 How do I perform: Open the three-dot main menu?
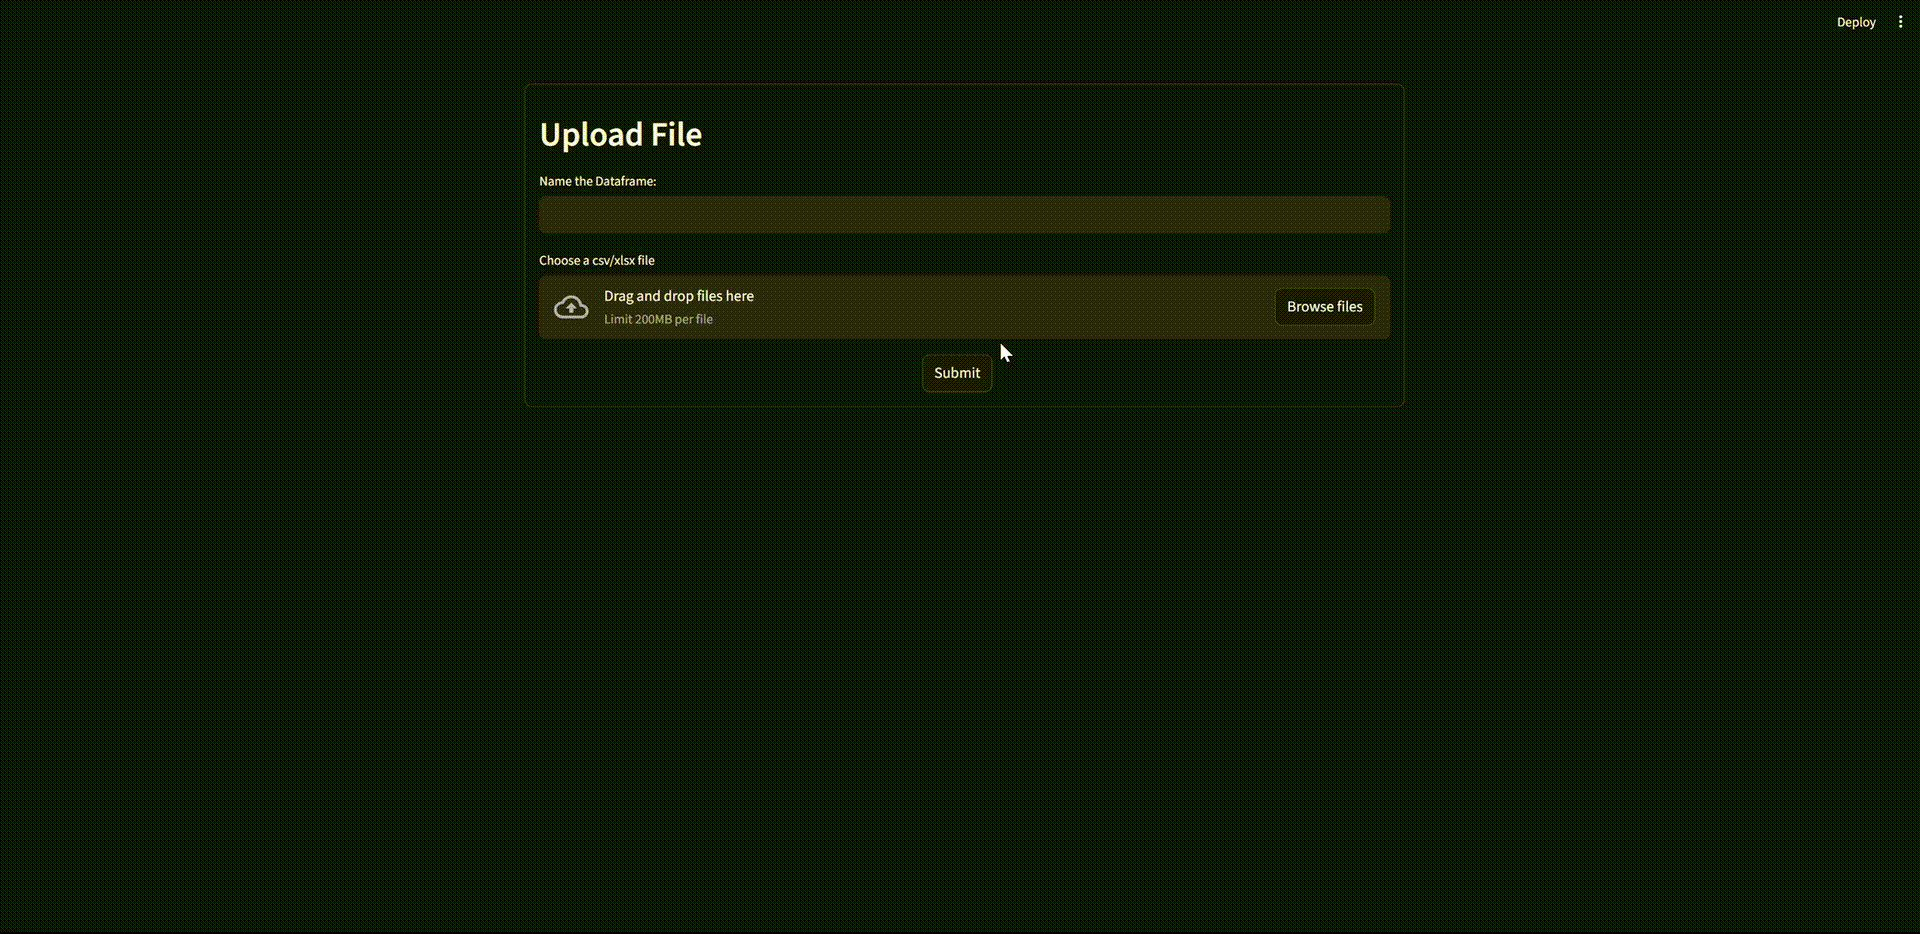pos(1900,22)
